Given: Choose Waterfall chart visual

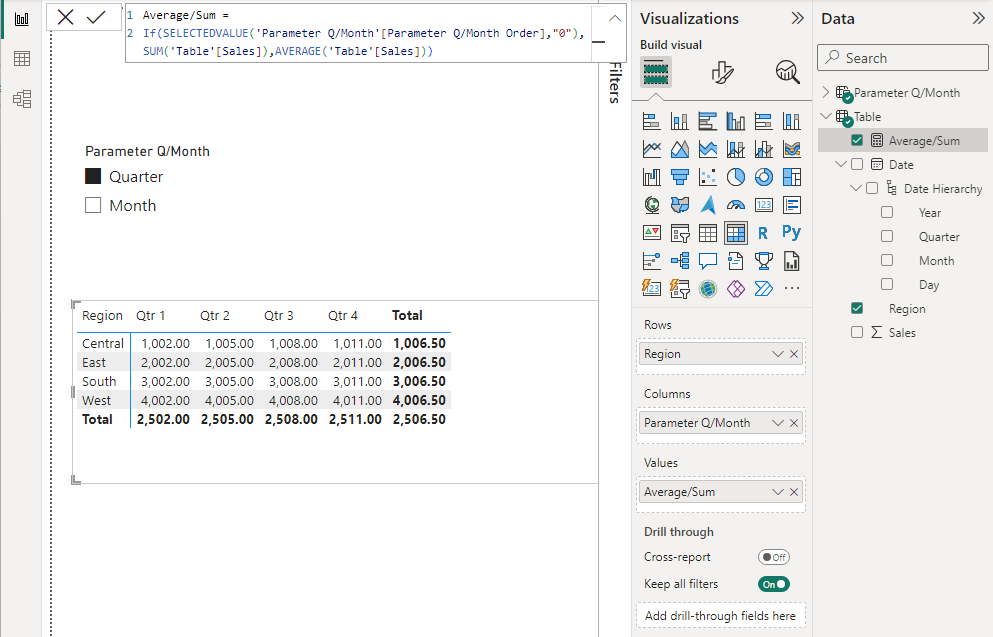Looking at the screenshot, I should [652, 177].
